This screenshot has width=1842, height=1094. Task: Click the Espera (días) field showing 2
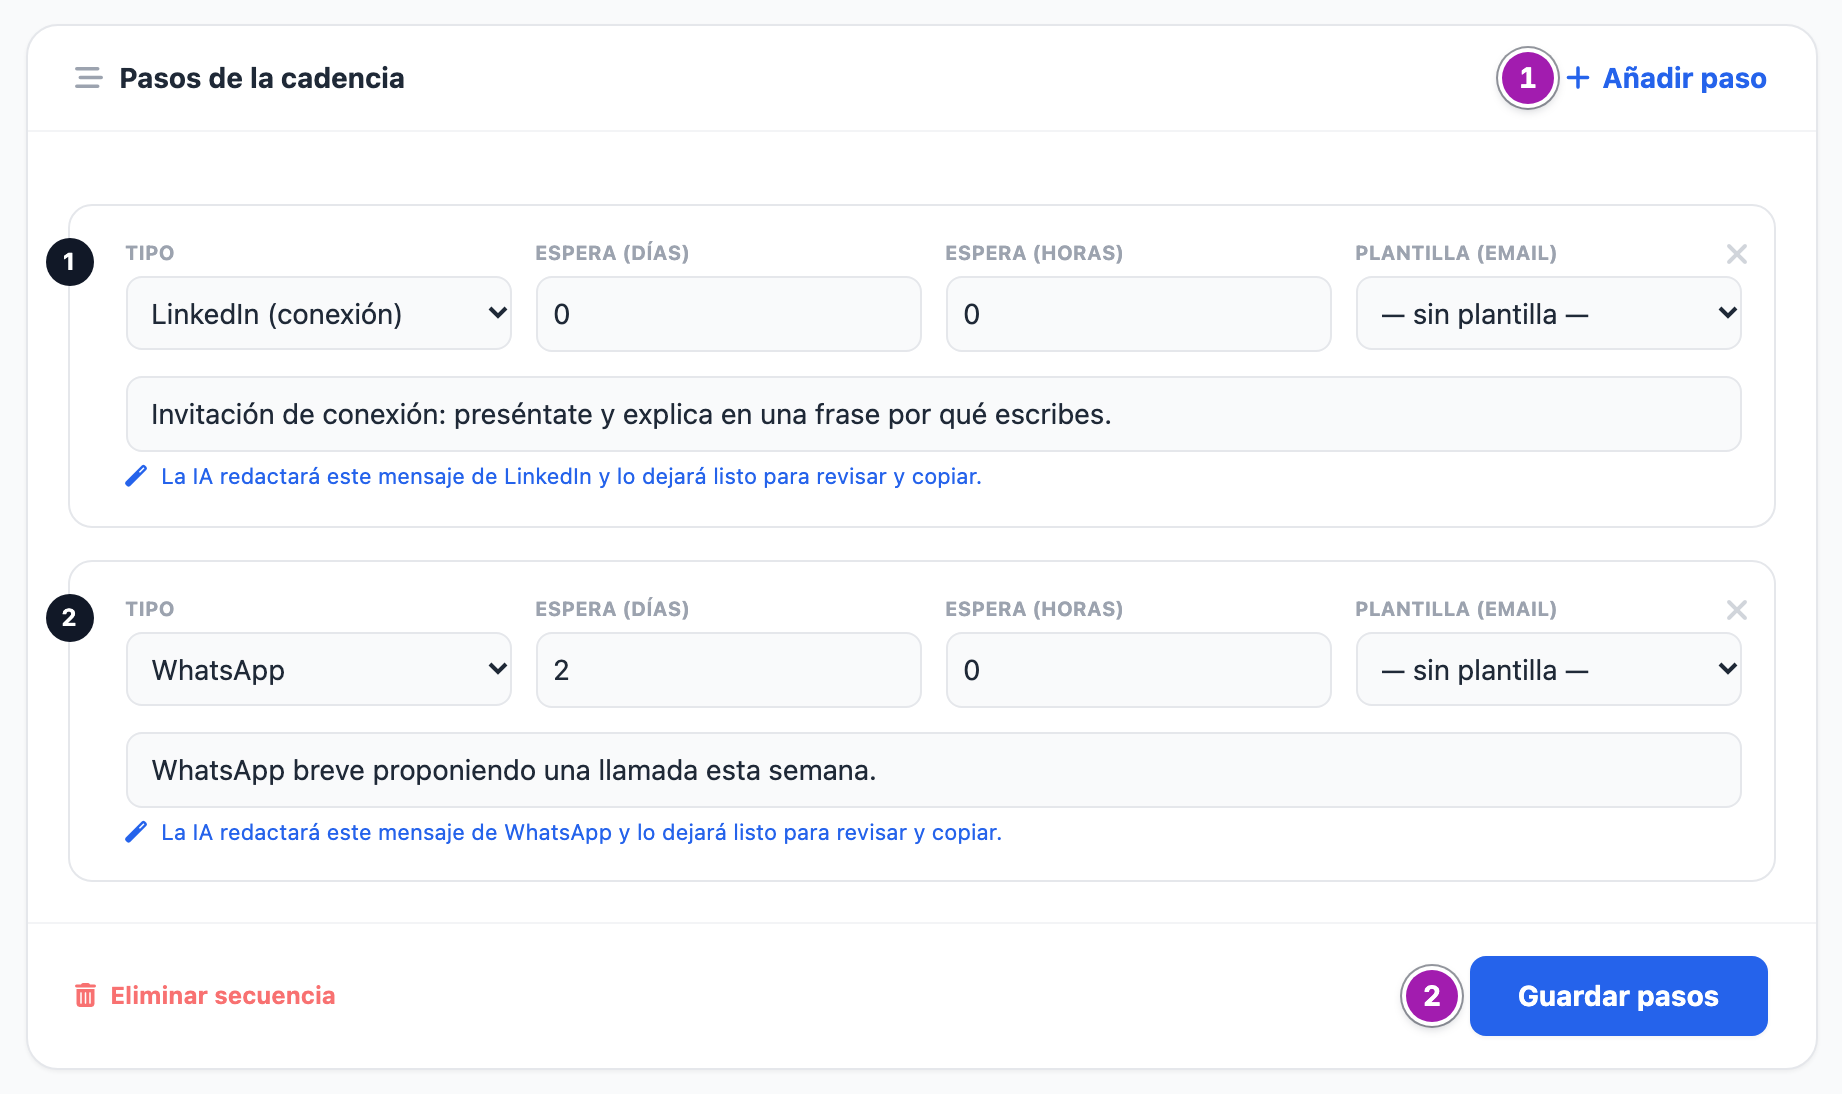coord(729,670)
